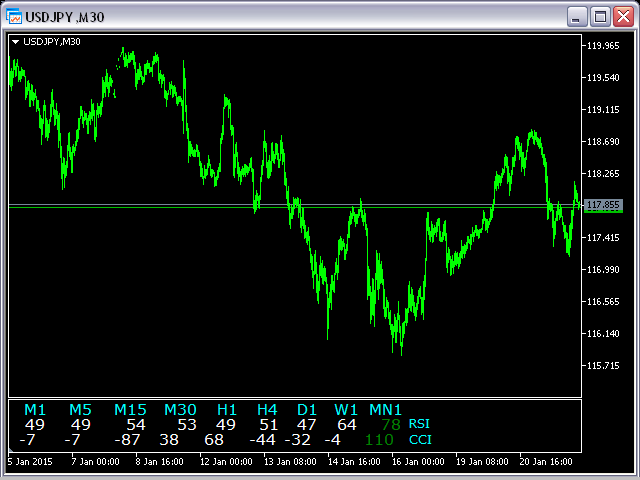Click the RSI indicator label
The height and width of the screenshot is (480, 640).
(419, 424)
